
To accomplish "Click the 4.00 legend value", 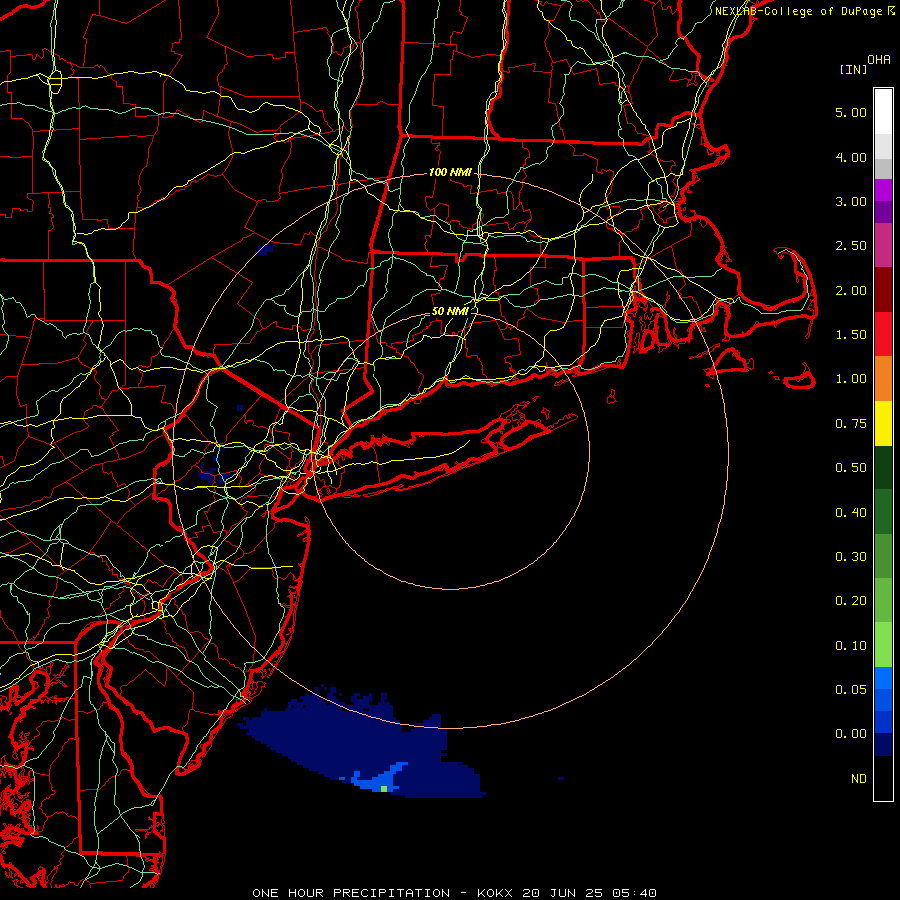I will [851, 157].
